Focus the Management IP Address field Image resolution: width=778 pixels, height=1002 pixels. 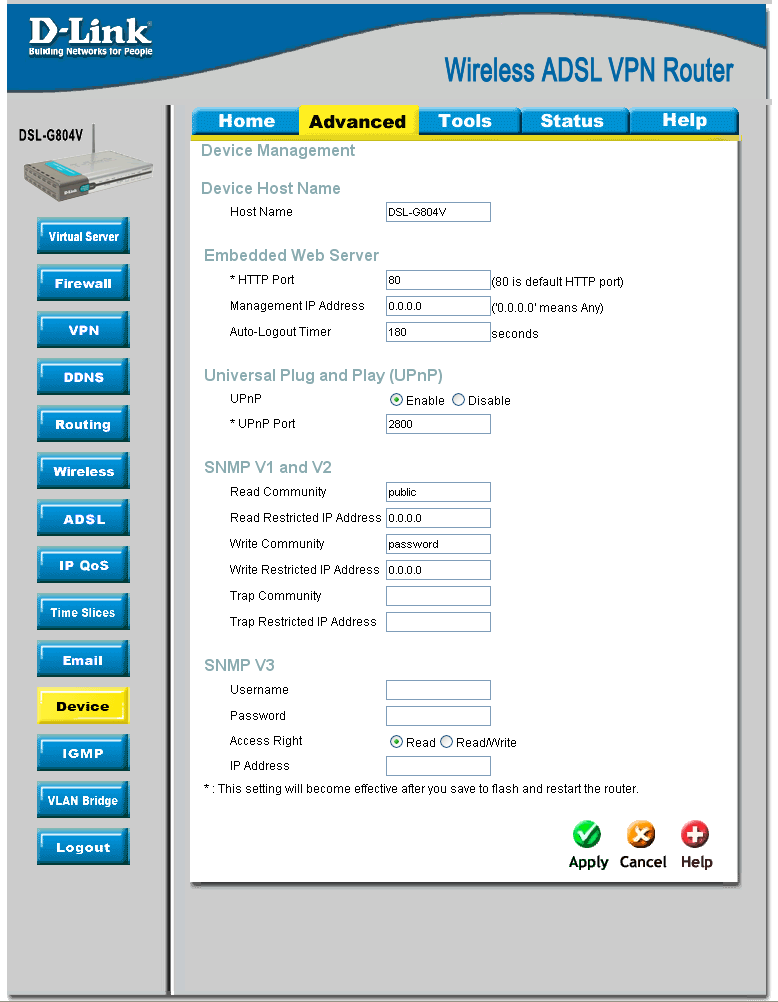point(438,306)
